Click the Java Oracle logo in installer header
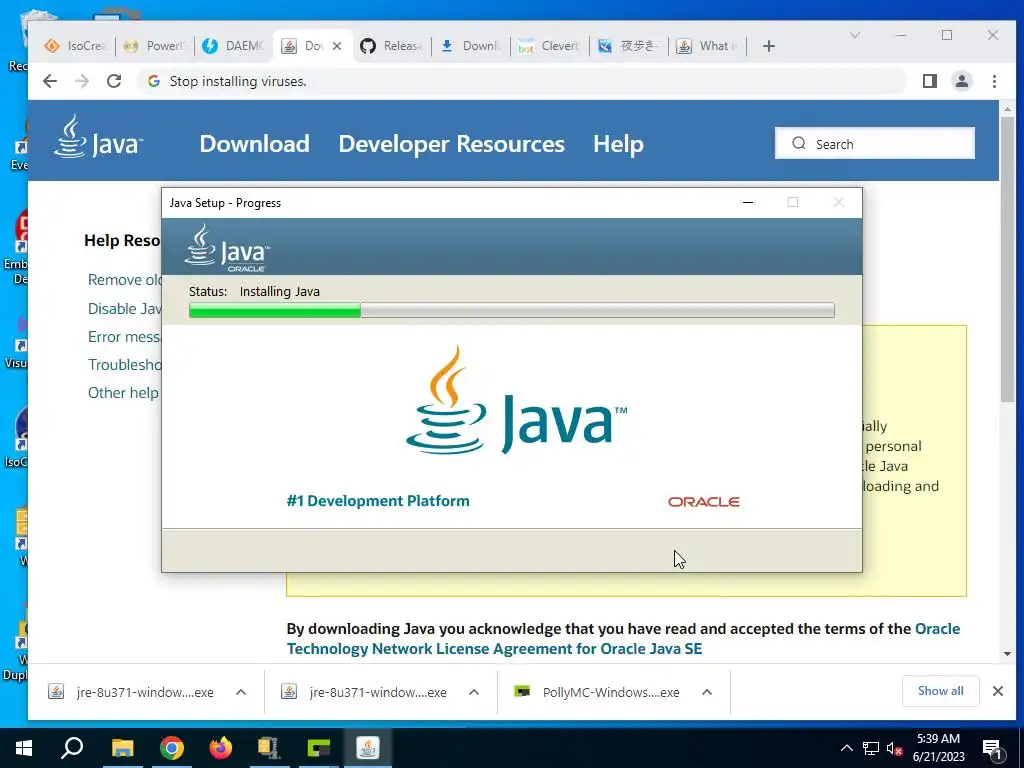 [x=227, y=248]
